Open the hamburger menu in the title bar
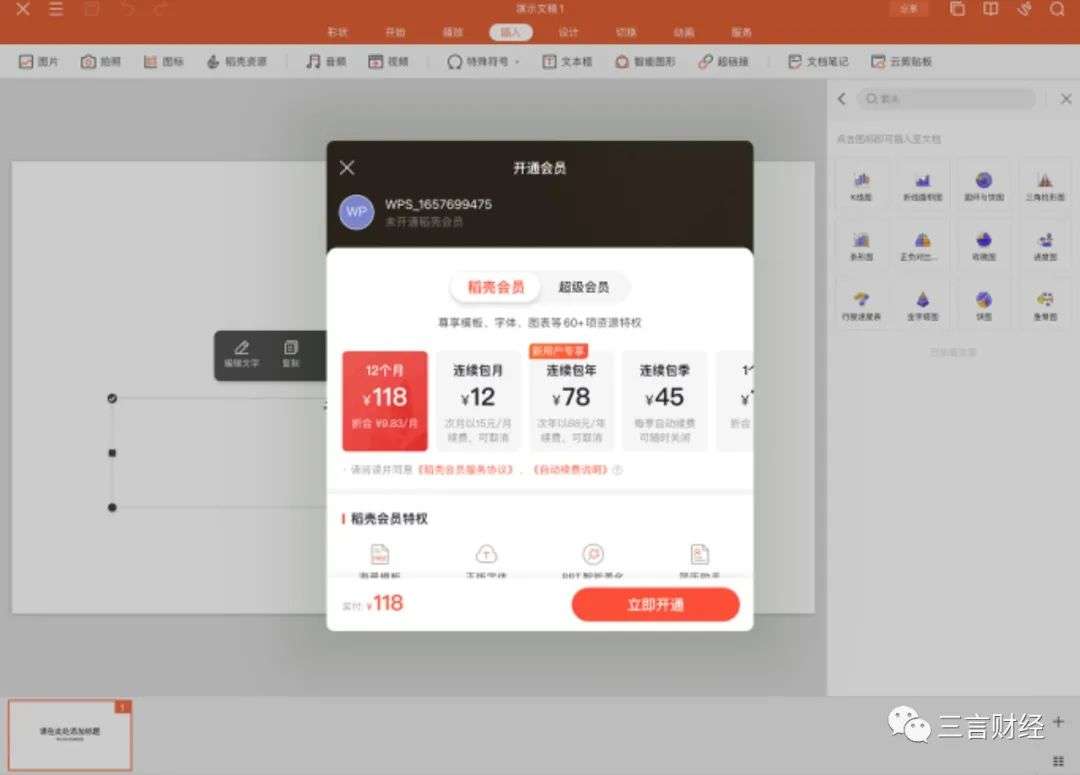This screenshot has width=1080, height=775. pos(56,9)
